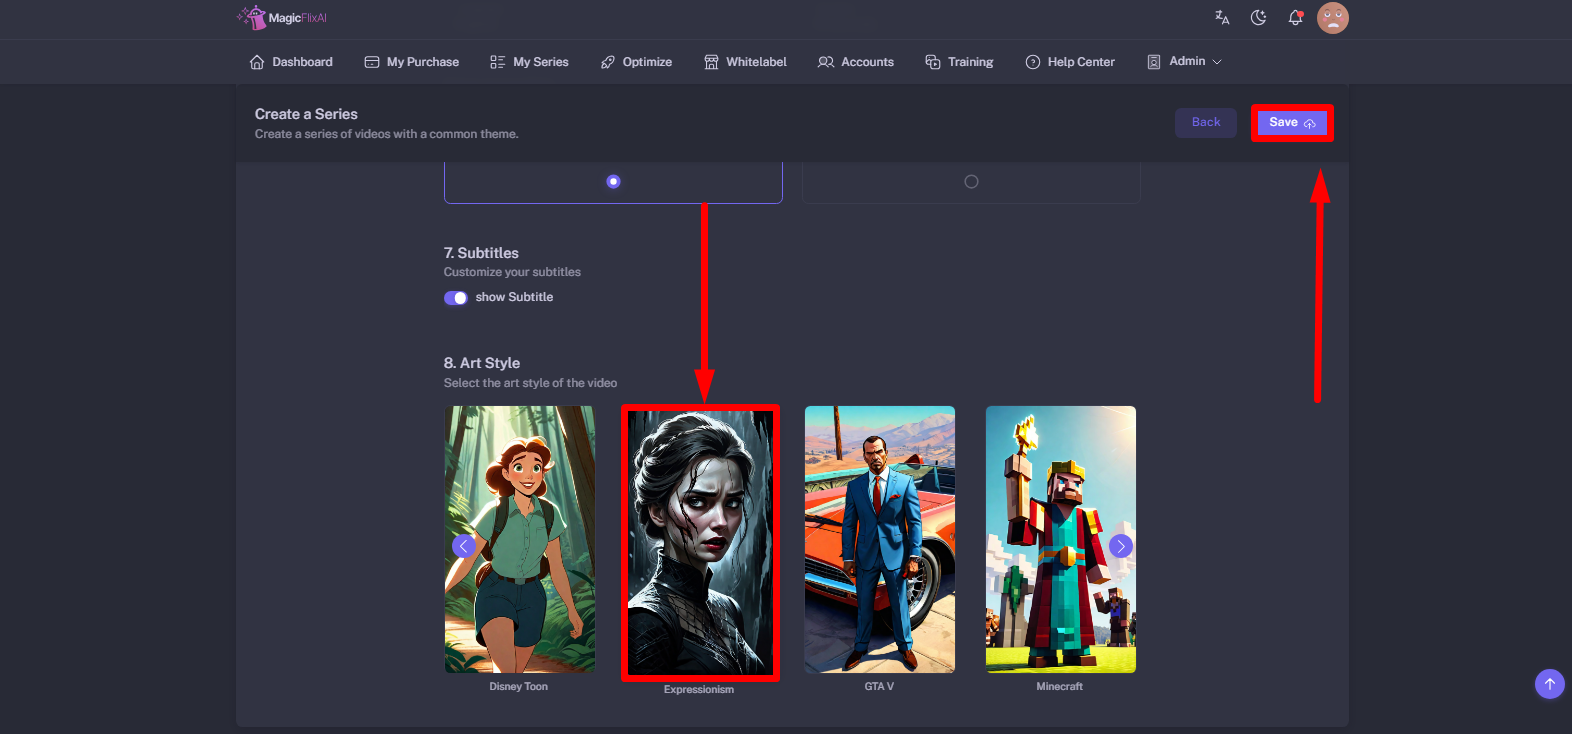This screenshot has height=734, width=1572.
Task: Click the Training icon
Action: coord(933,62)
